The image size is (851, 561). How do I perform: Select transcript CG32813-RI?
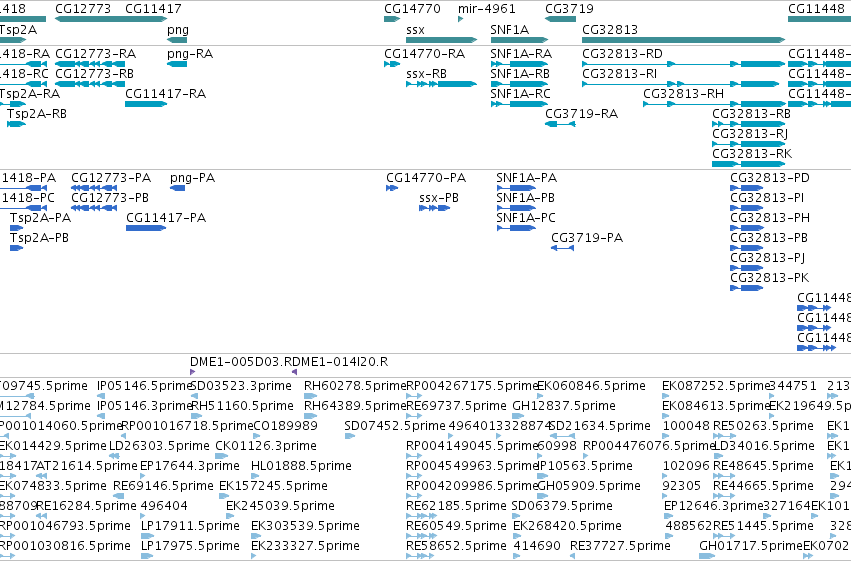click(619, 74)
